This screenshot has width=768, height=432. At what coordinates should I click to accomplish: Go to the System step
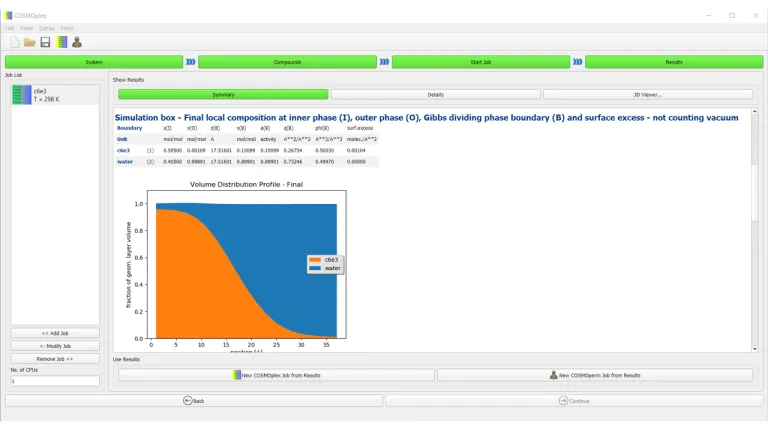[94, 62]
